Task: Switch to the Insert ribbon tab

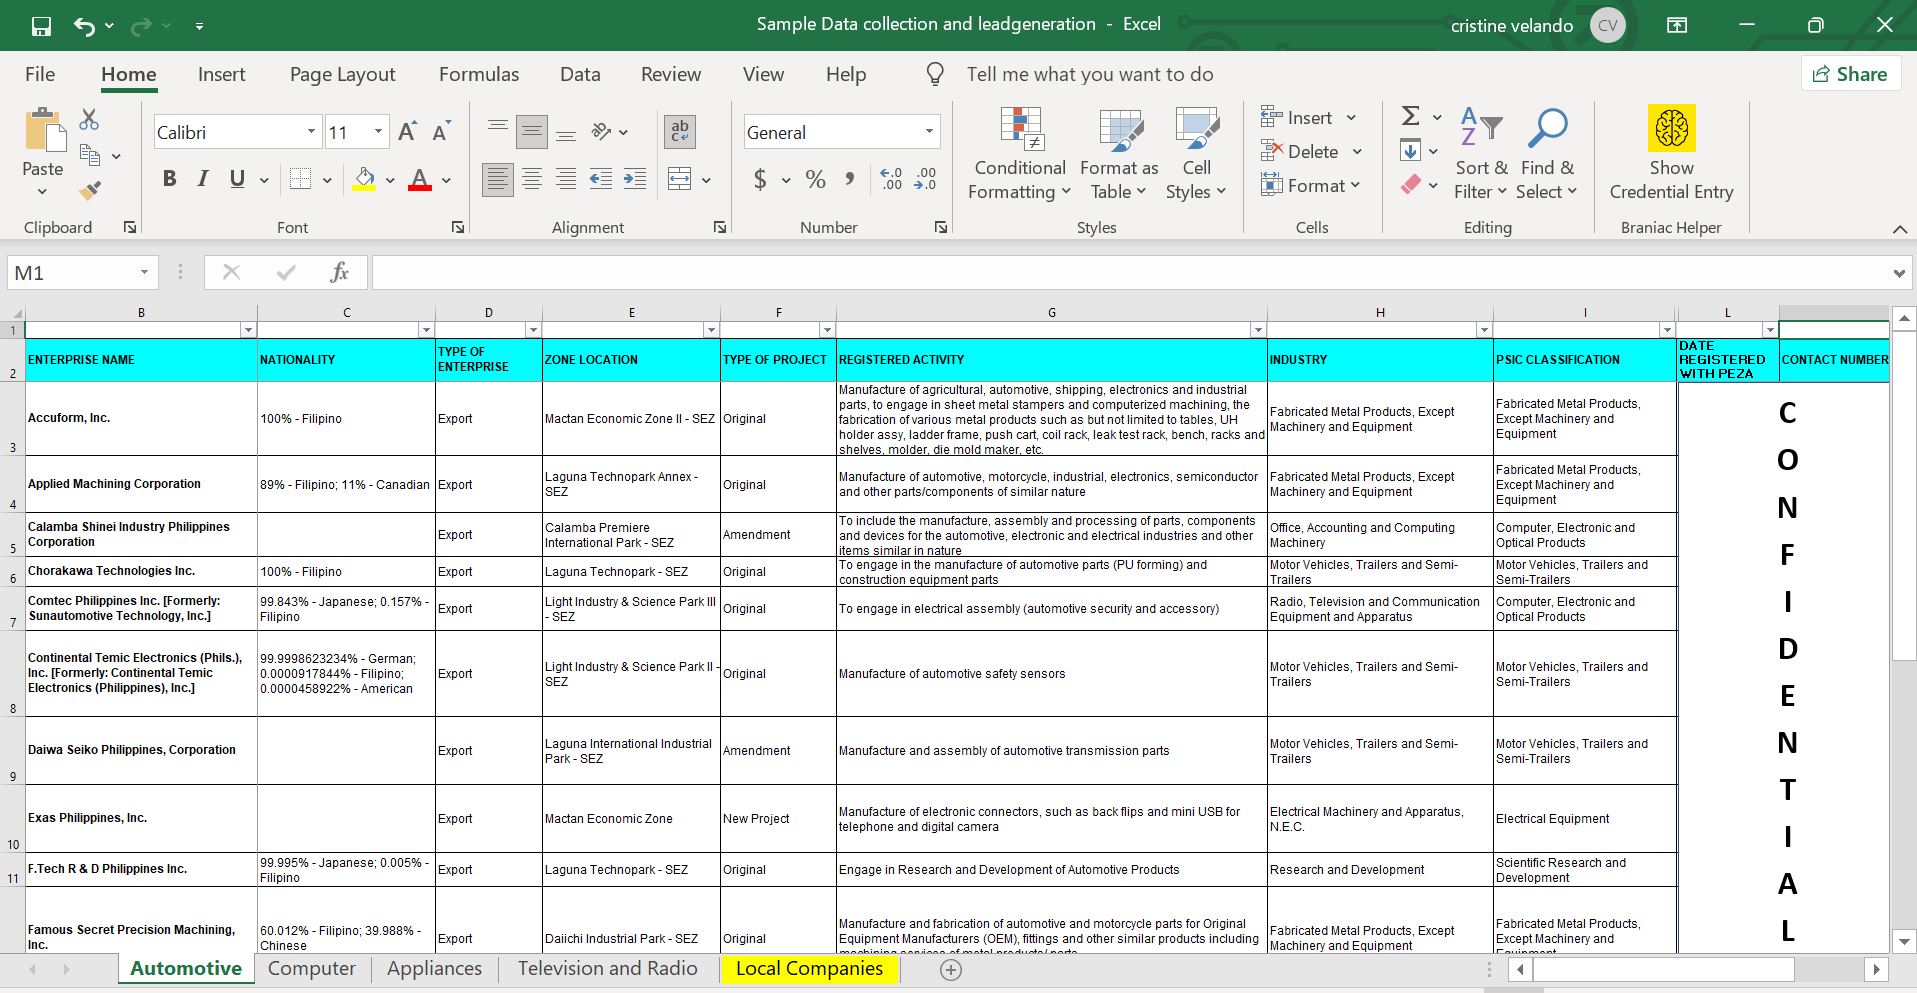Action: pos(221,74)
